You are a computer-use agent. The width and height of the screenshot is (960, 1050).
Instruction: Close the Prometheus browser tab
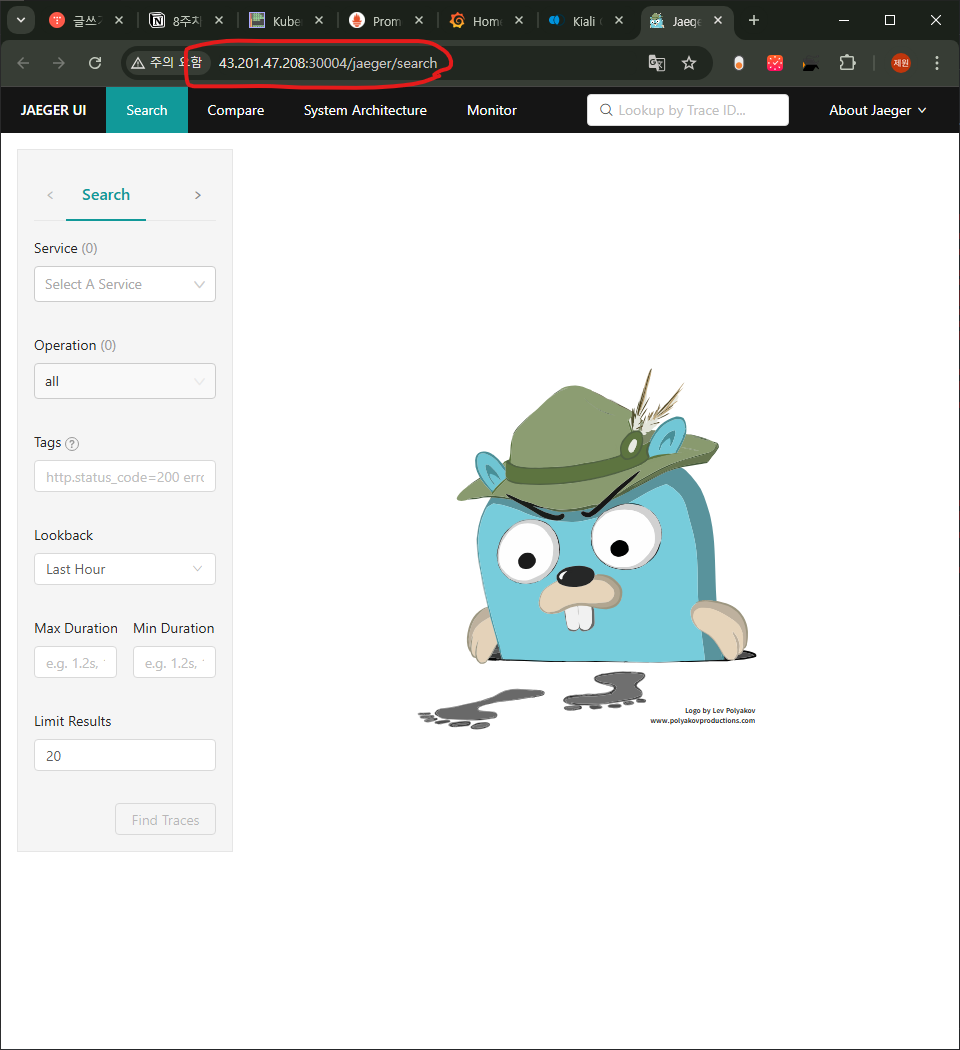pyautogui.click(x=419, y=21)
